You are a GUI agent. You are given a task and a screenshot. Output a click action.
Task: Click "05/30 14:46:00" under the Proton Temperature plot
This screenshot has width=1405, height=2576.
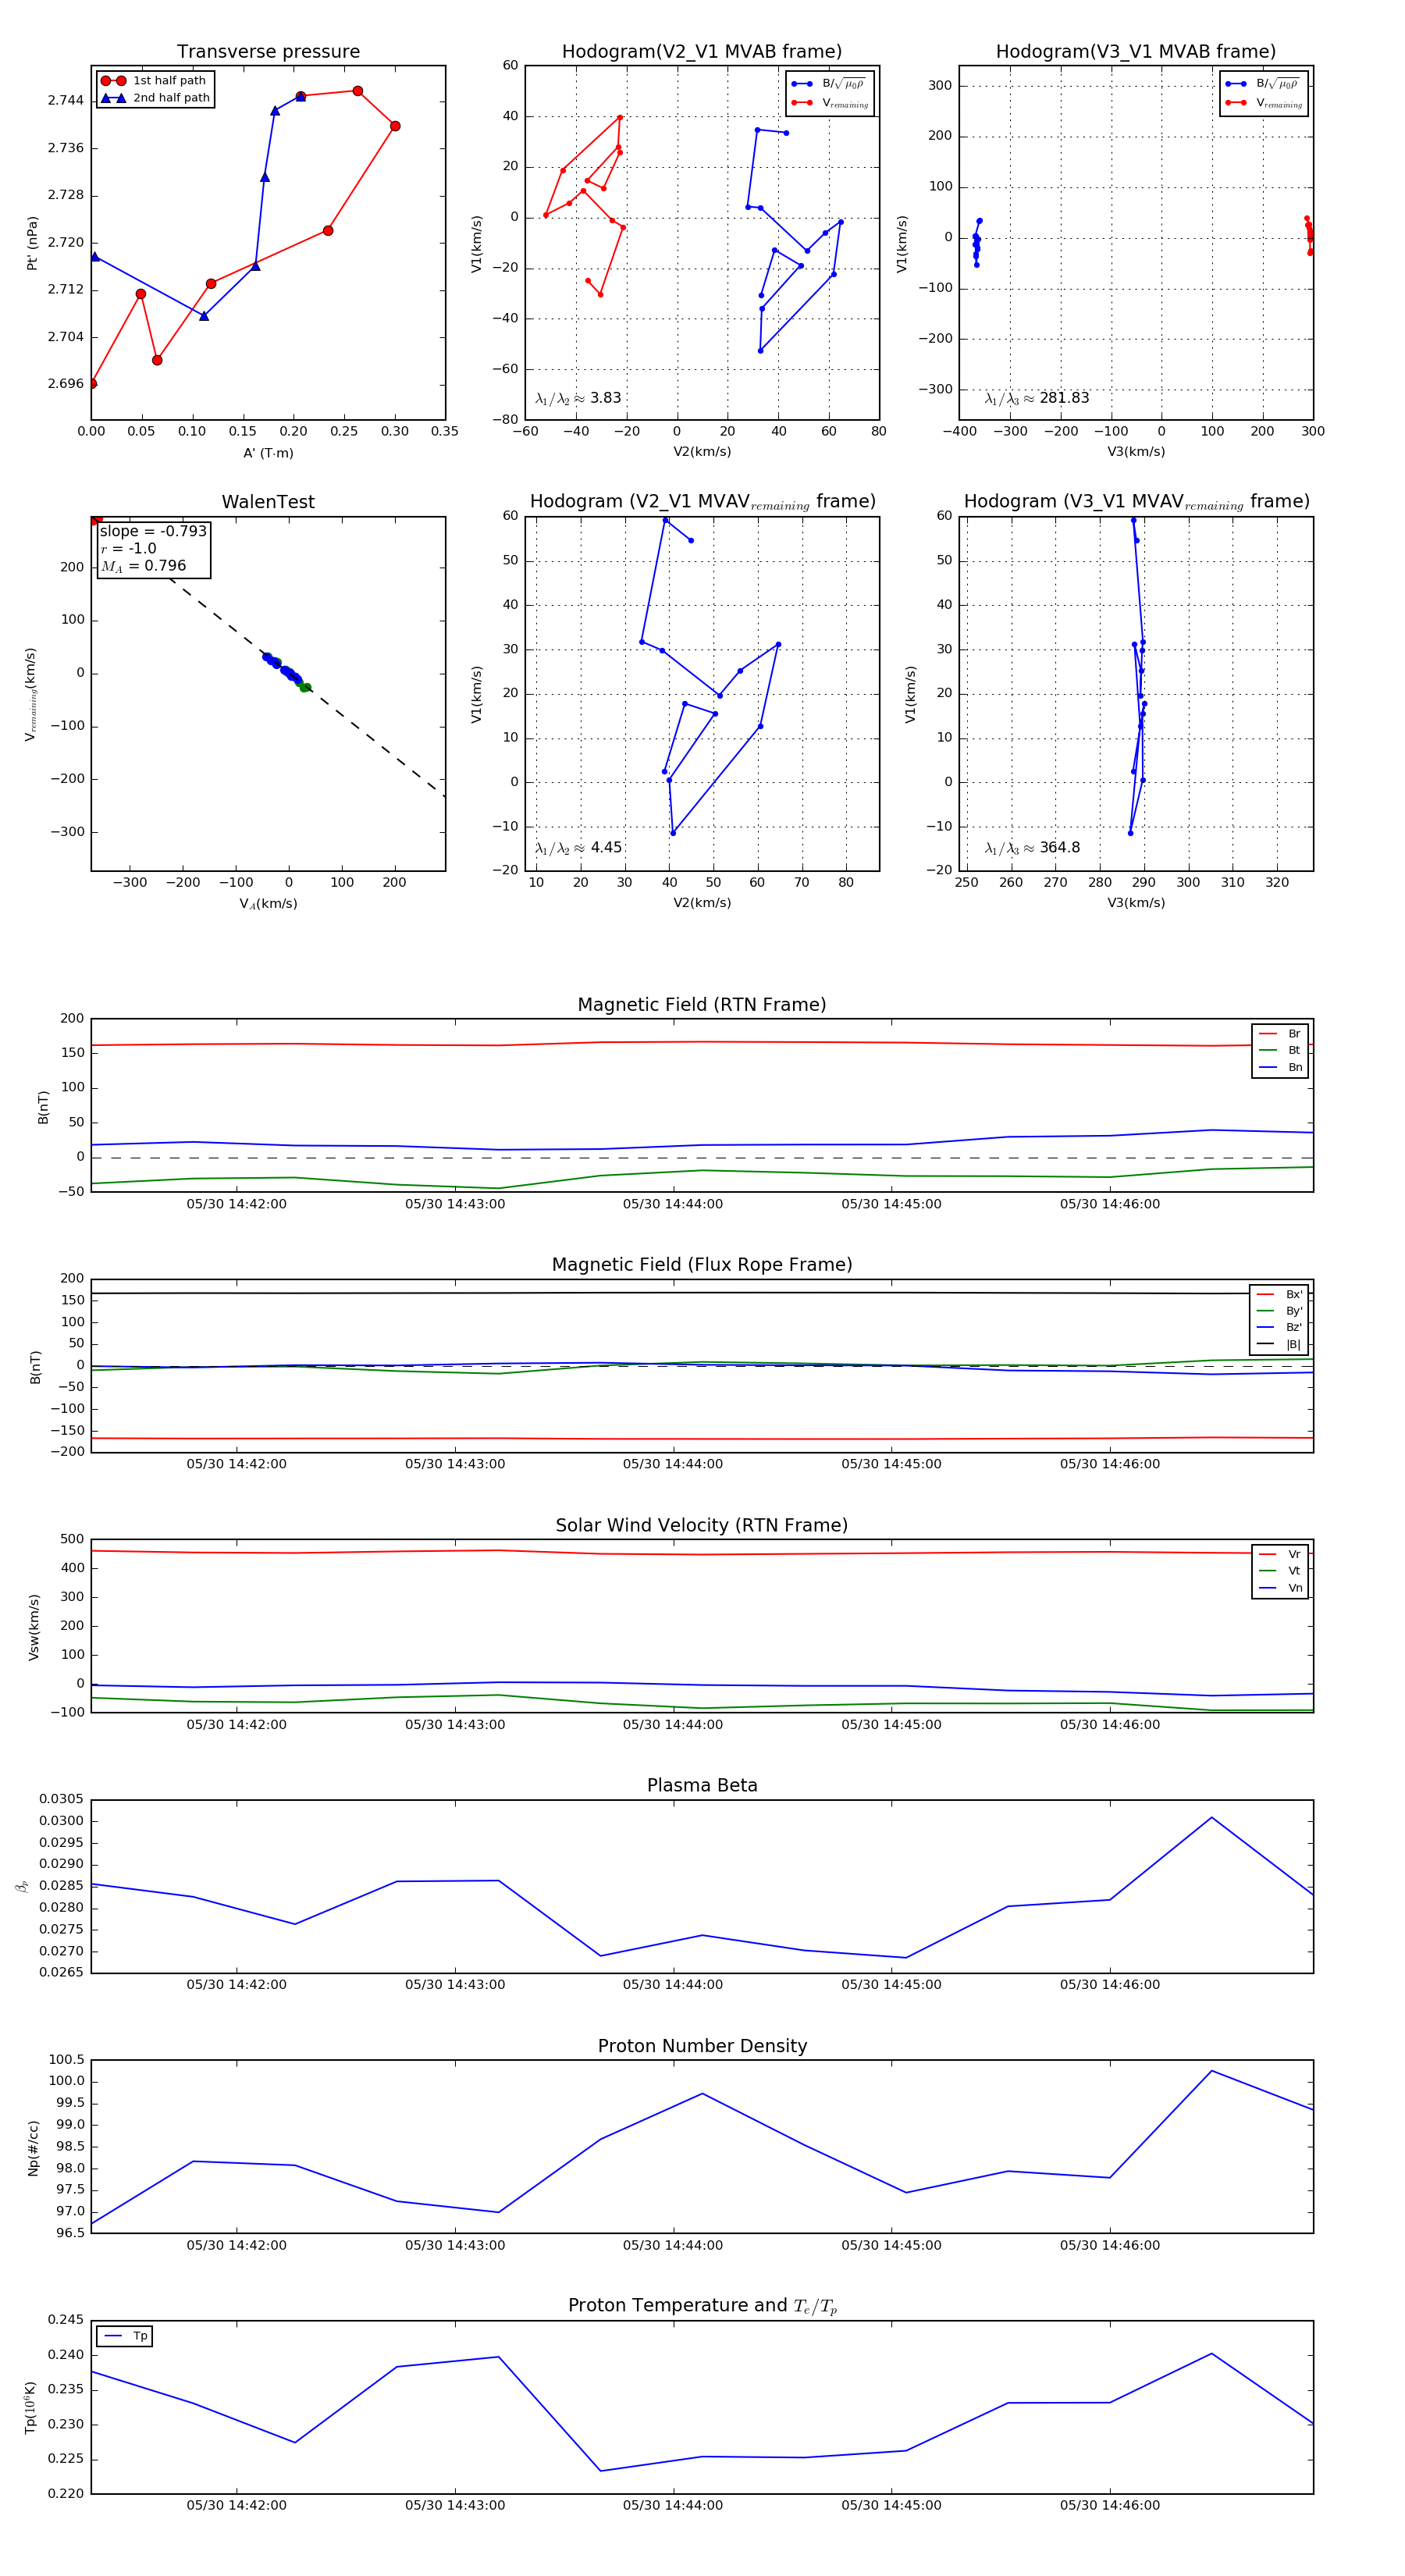[x=1110, y=2505]
